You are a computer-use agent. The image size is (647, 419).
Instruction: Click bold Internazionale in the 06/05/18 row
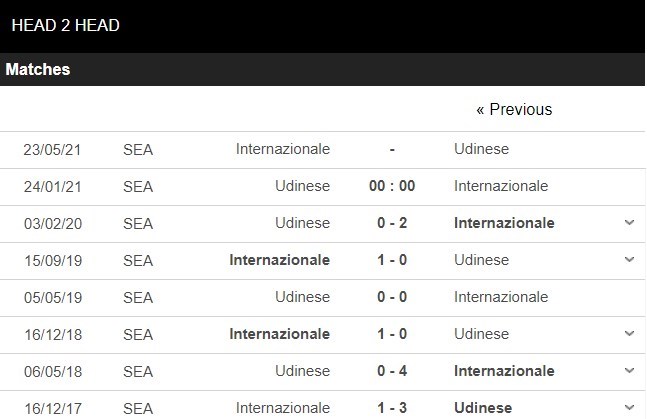504,371
